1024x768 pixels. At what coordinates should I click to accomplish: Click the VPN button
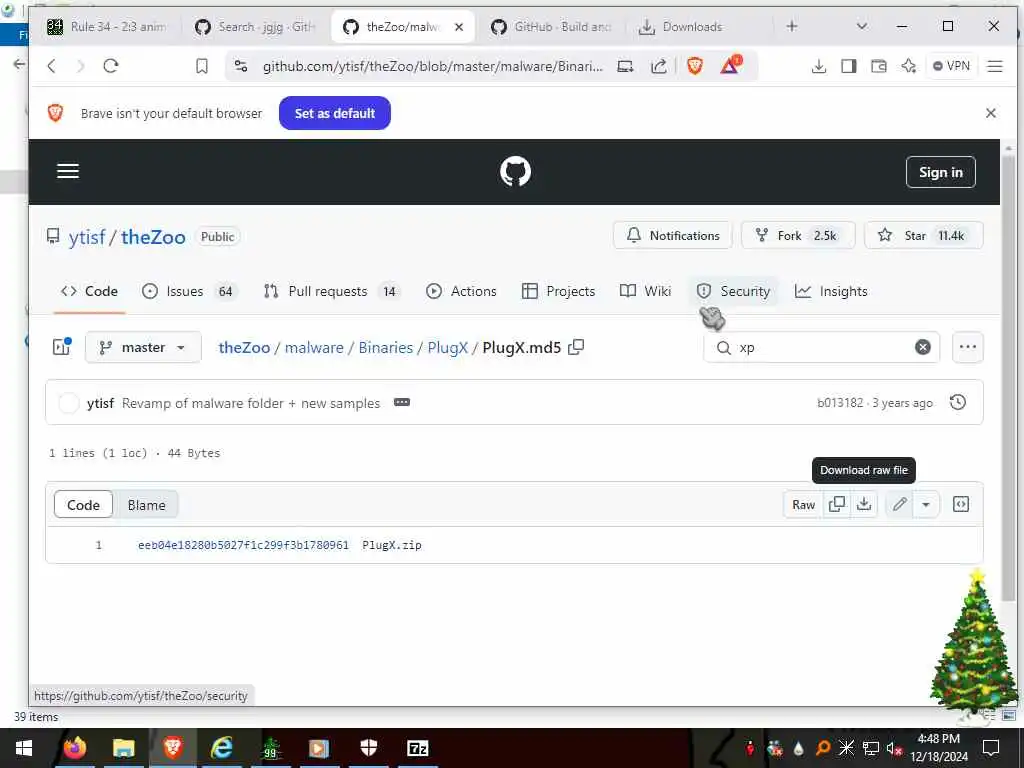point(952,66)
